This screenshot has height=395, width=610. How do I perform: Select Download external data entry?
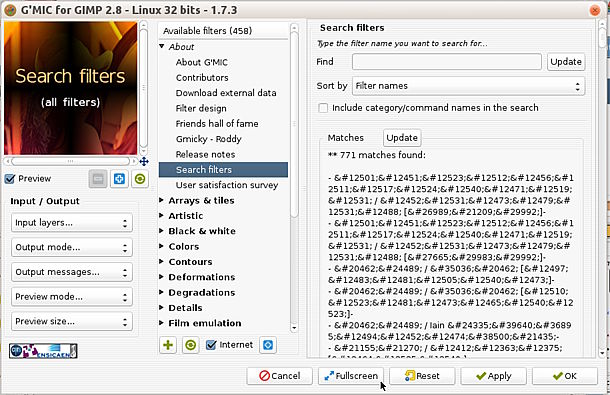226,93
